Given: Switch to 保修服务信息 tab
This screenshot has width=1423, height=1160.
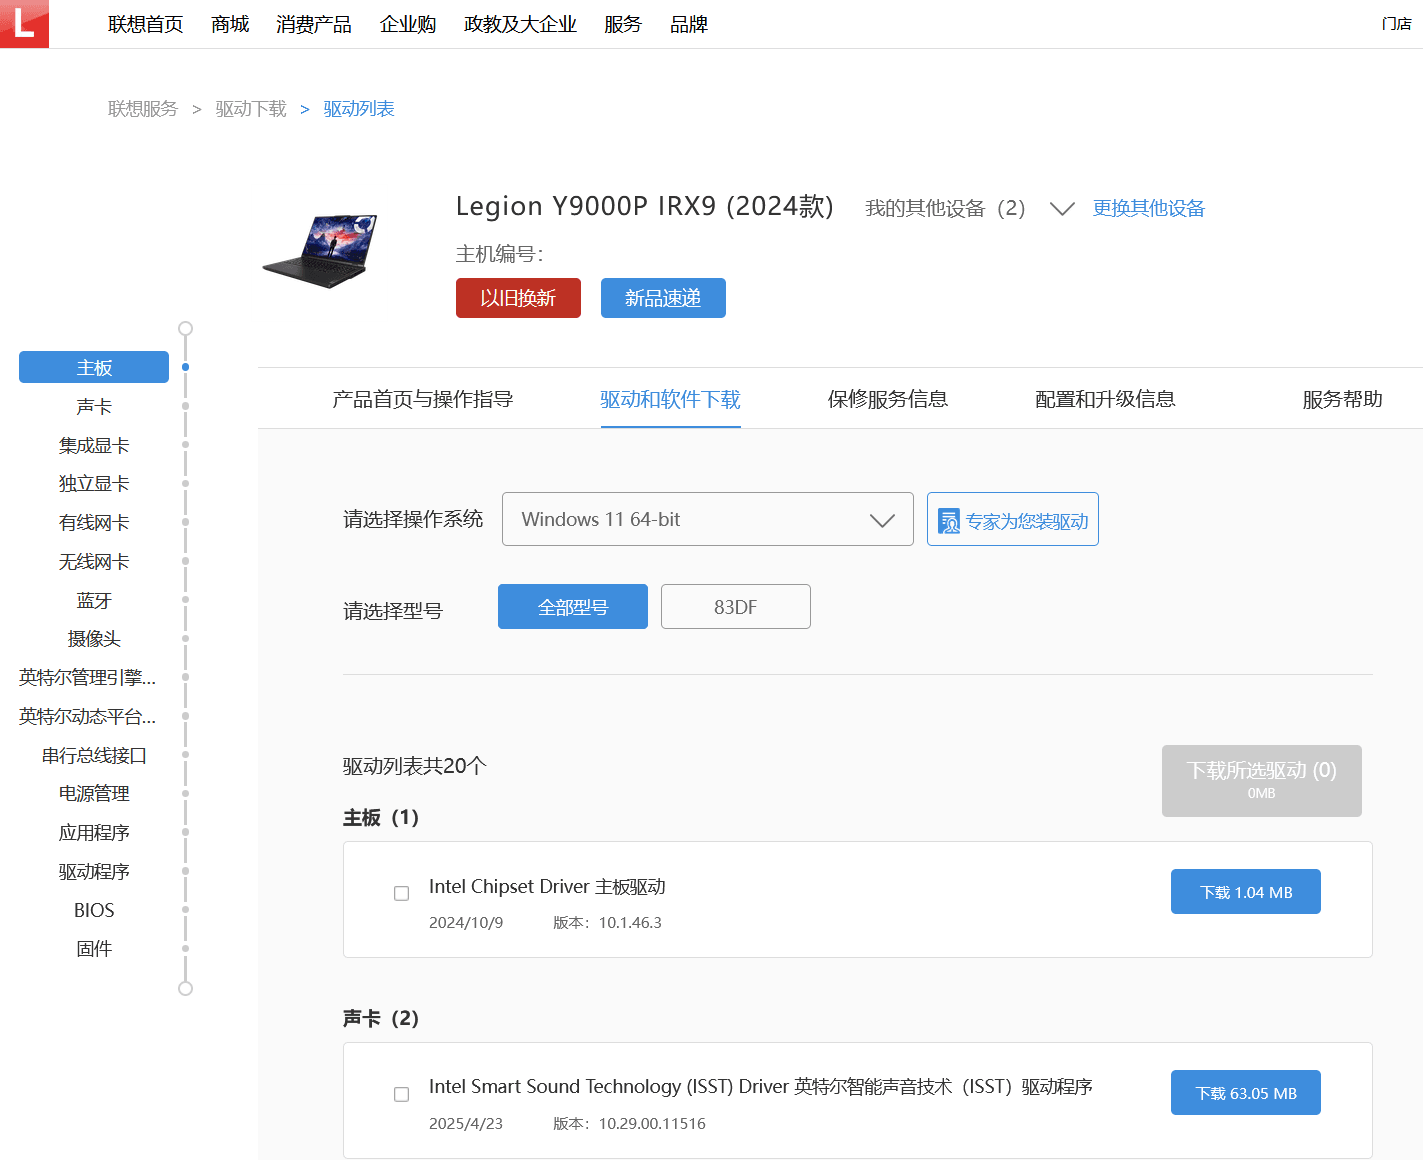Looking at the screenshot, I should point(888,399).
